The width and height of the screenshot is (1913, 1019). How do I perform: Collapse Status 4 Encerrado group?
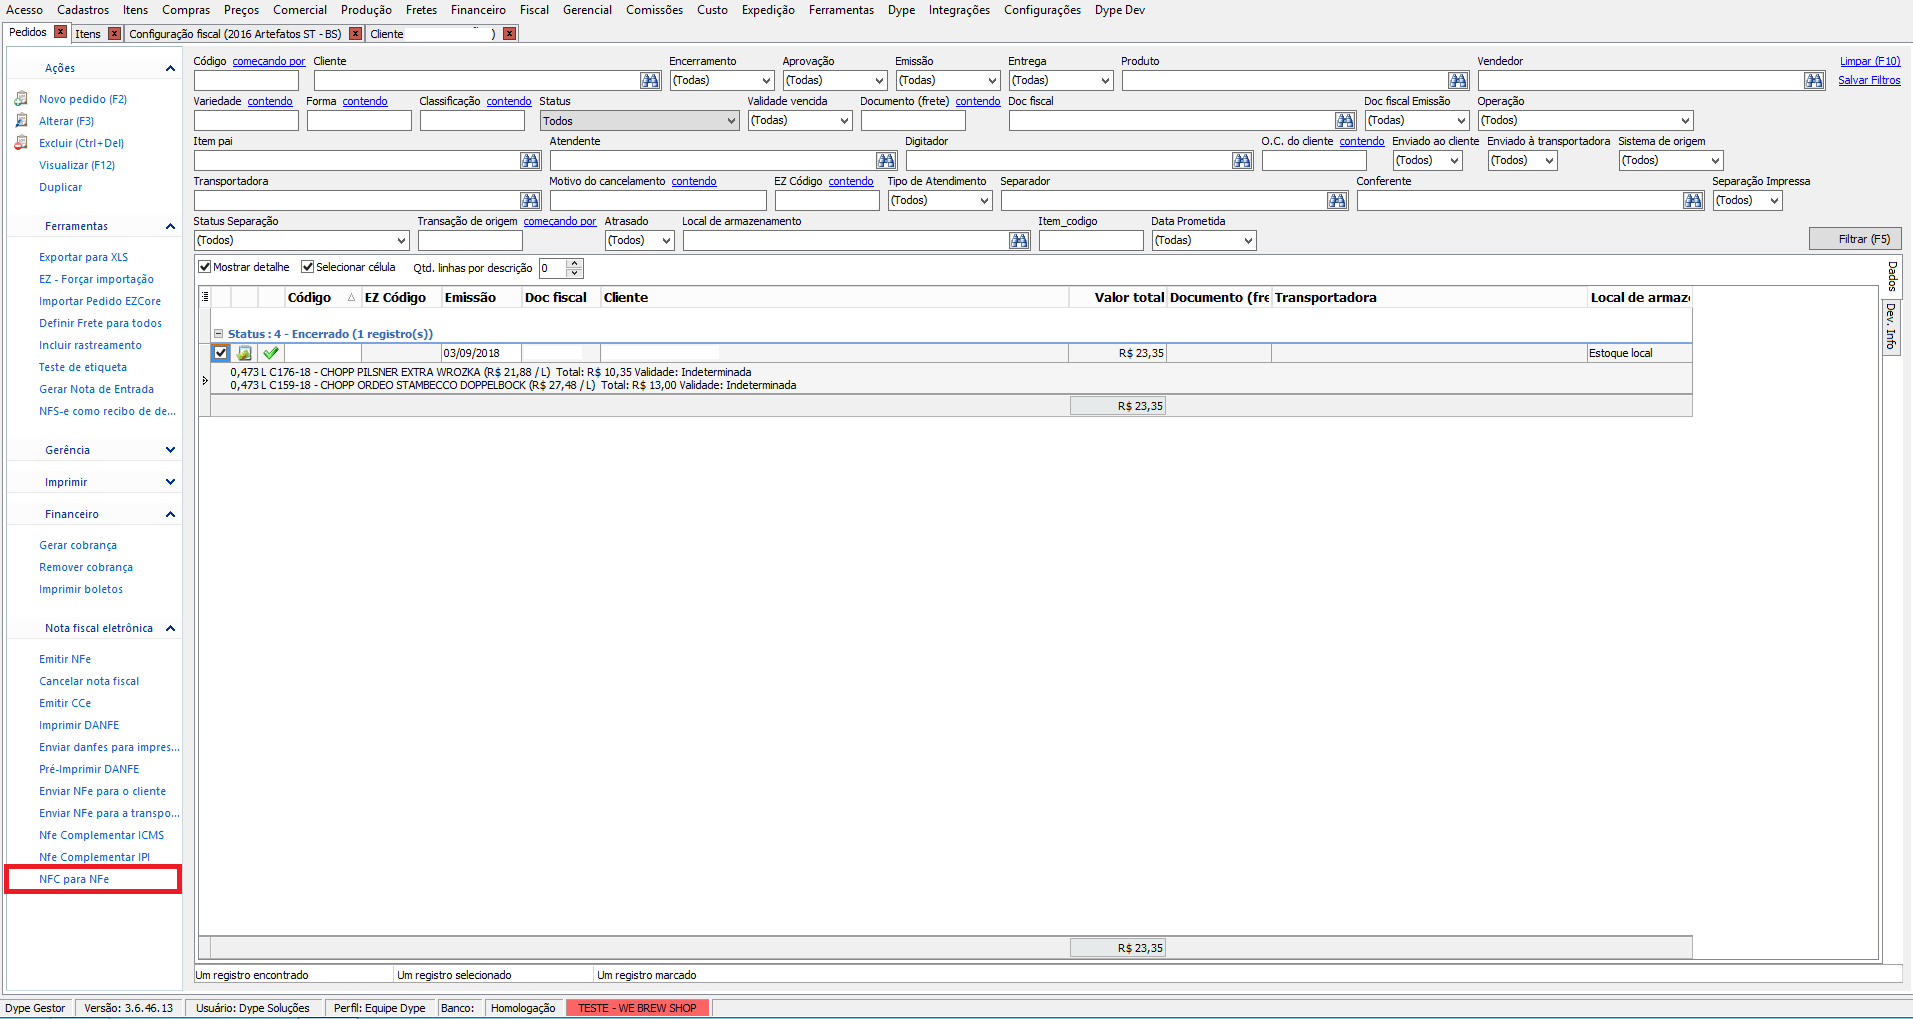point(218,334)
